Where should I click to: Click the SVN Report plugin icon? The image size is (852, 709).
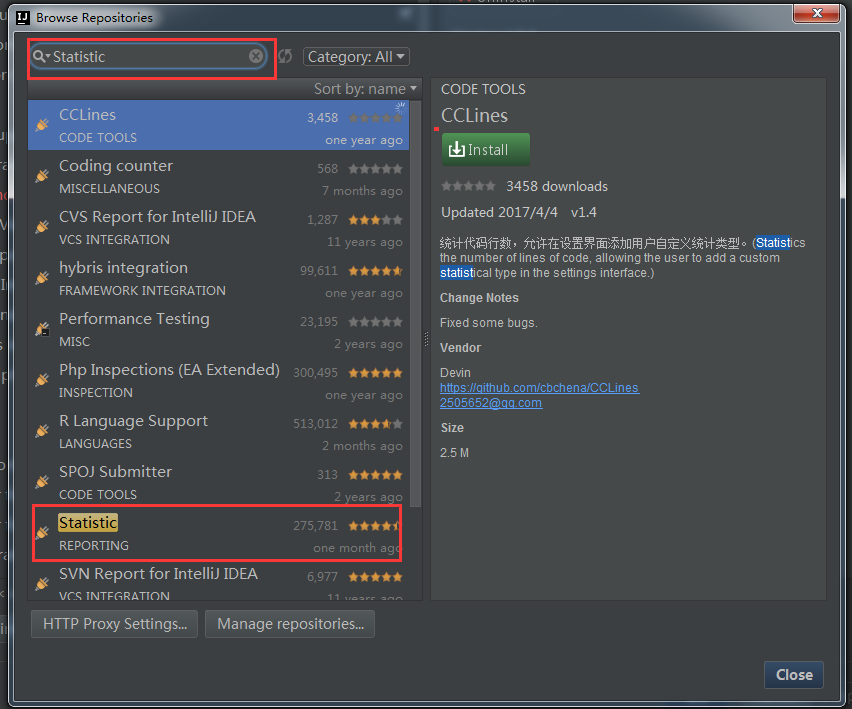tap(42, 584)
